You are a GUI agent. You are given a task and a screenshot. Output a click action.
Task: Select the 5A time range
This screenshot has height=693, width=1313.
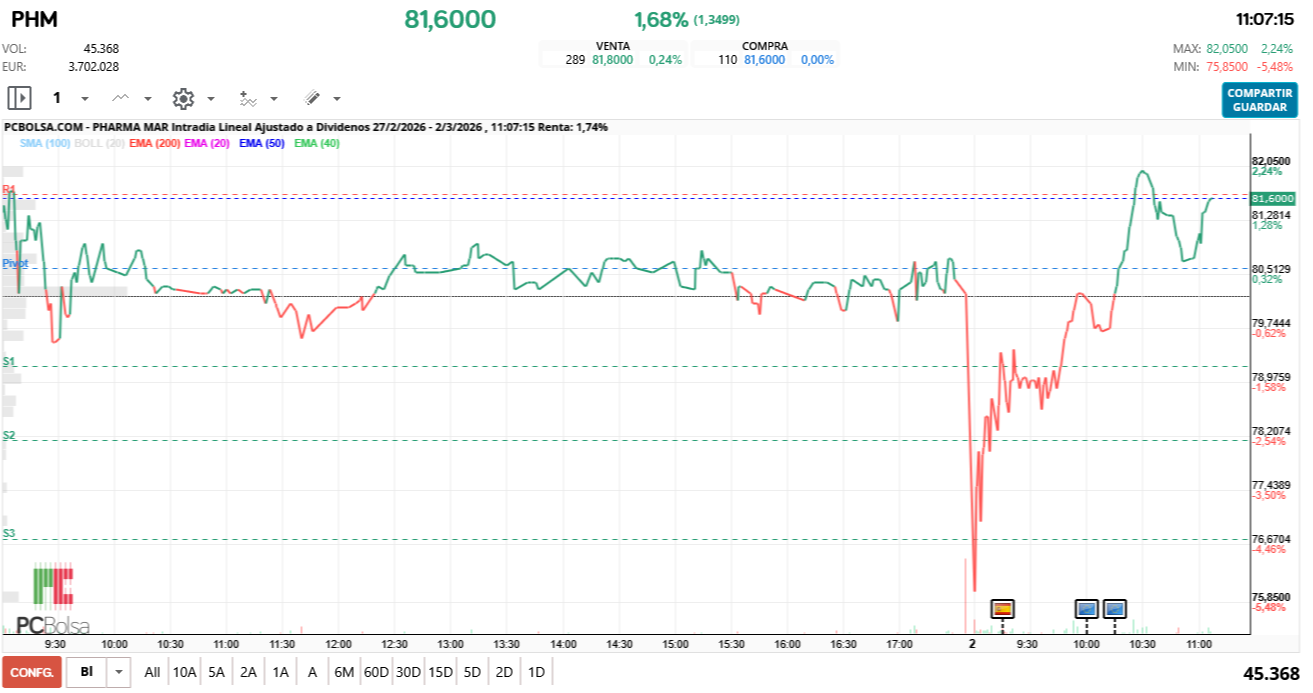(217, 672)
